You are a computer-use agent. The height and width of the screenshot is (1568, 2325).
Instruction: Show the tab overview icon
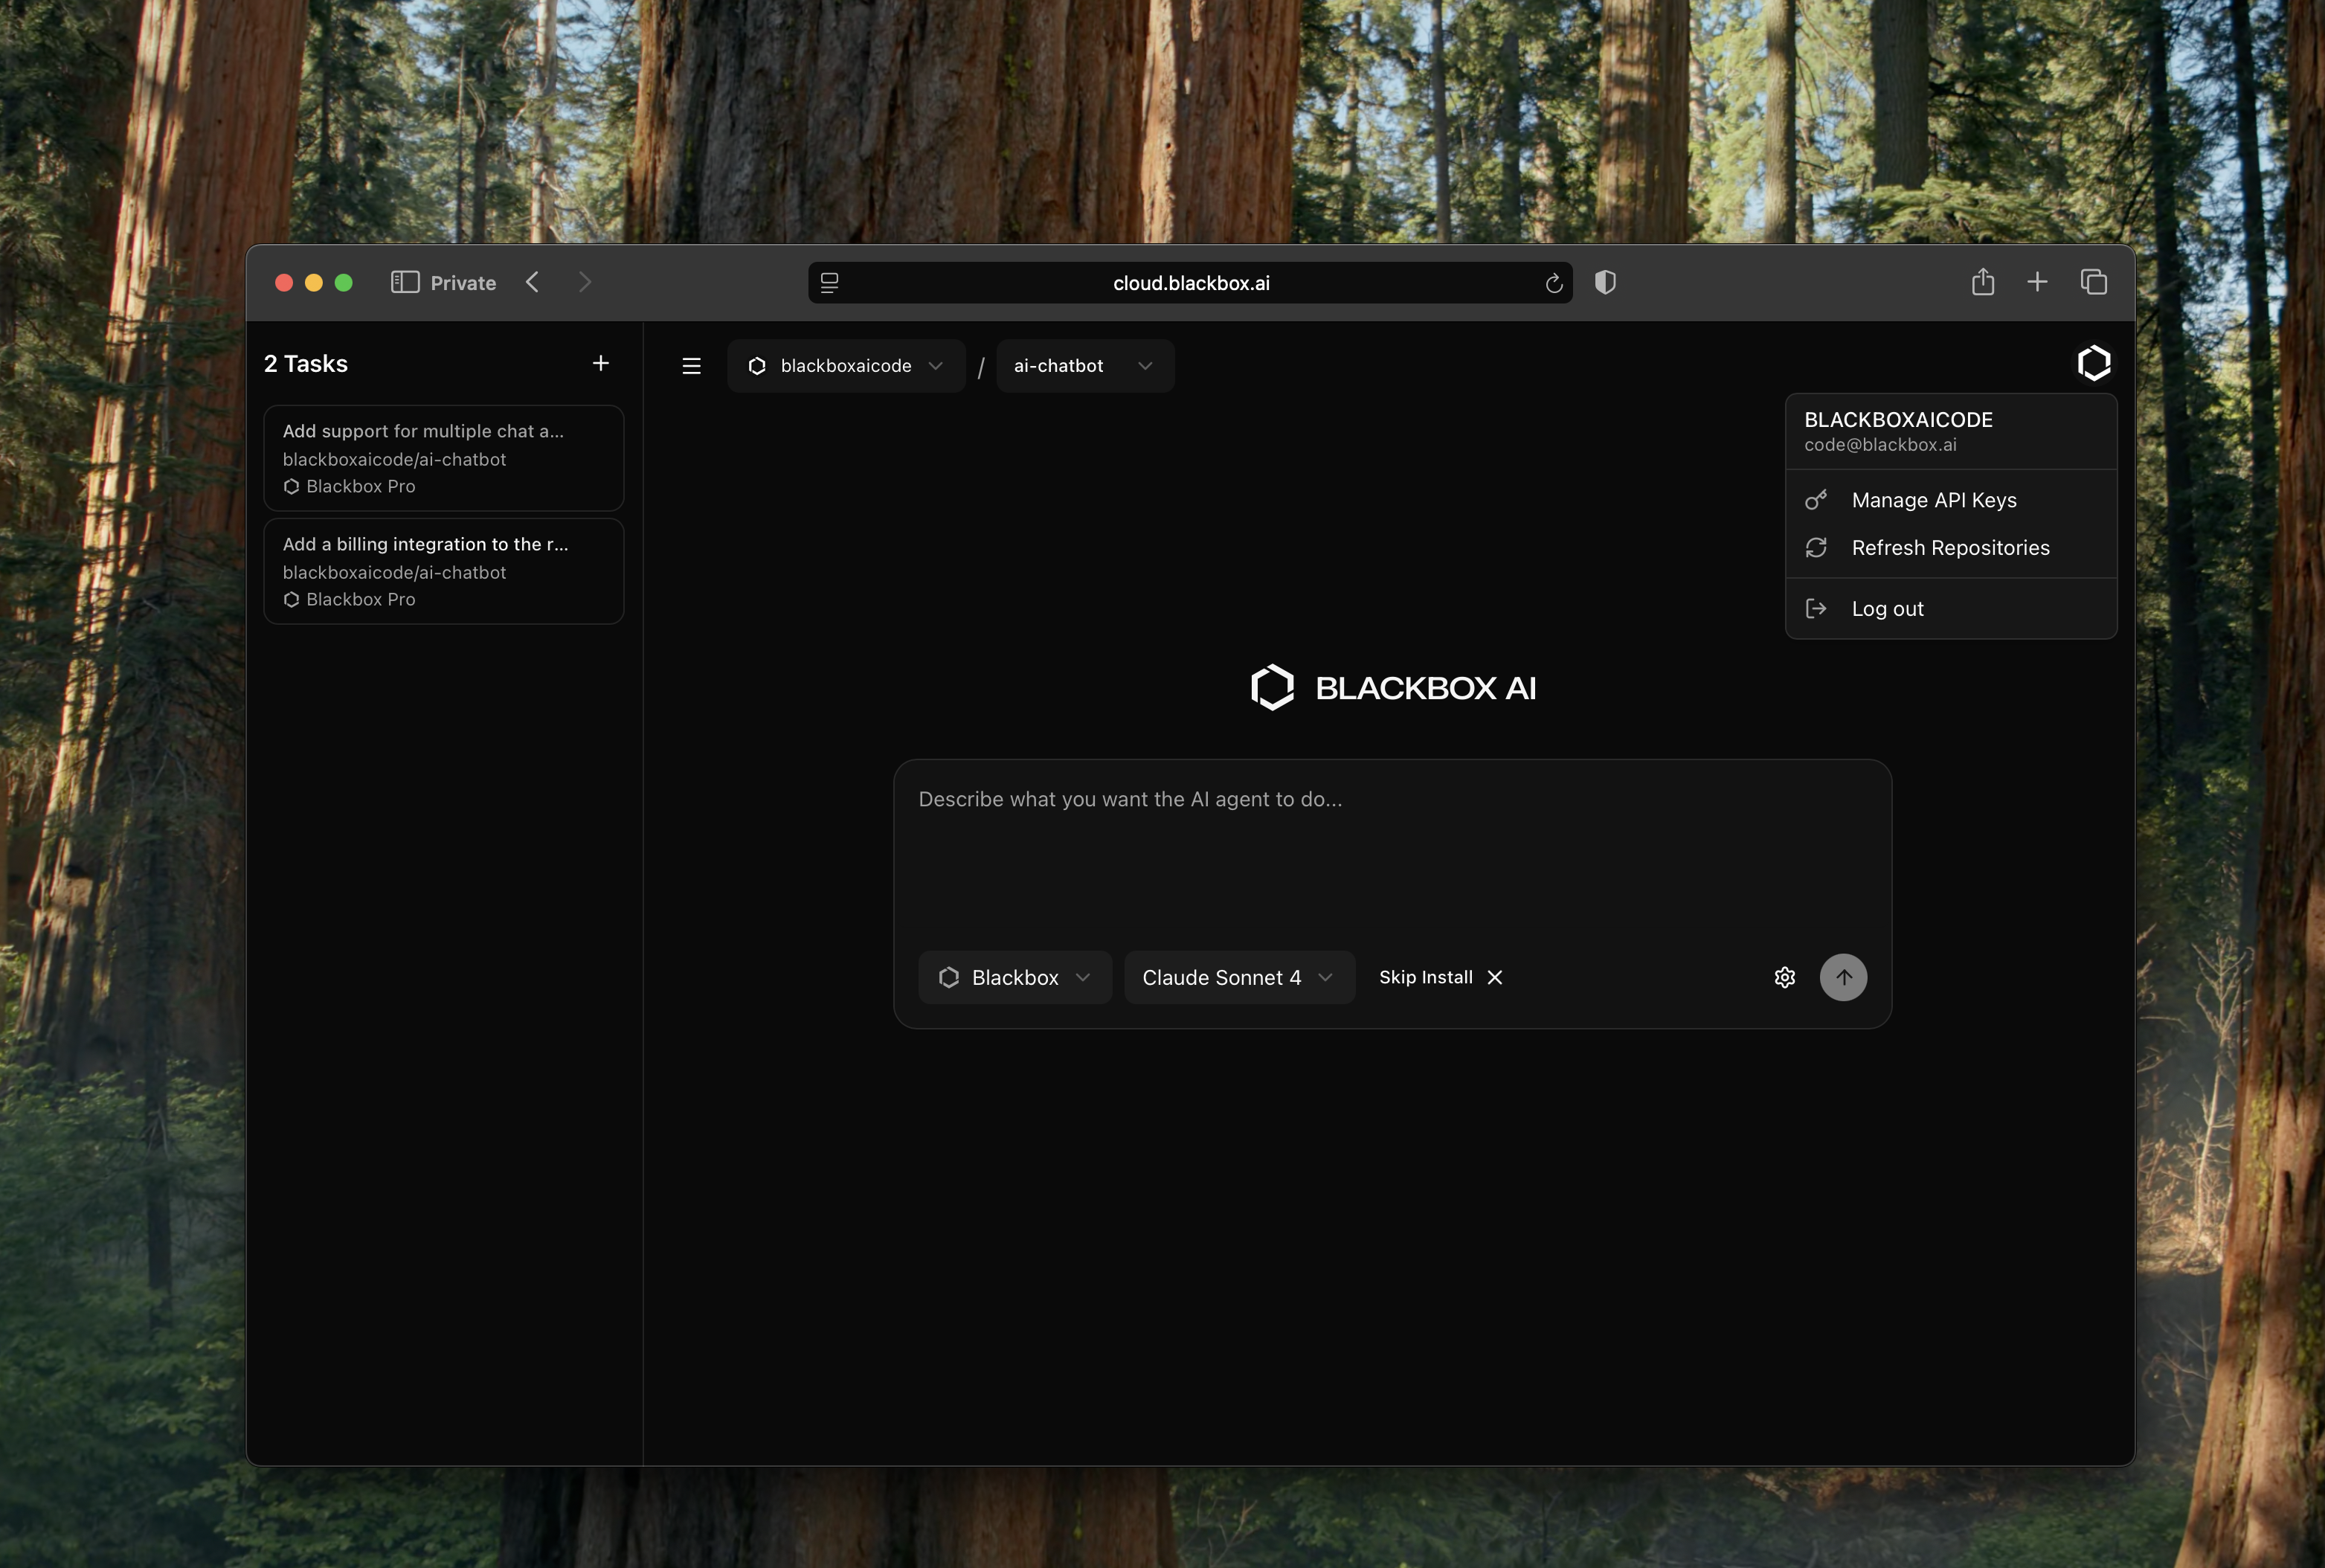click(2093, 282)
